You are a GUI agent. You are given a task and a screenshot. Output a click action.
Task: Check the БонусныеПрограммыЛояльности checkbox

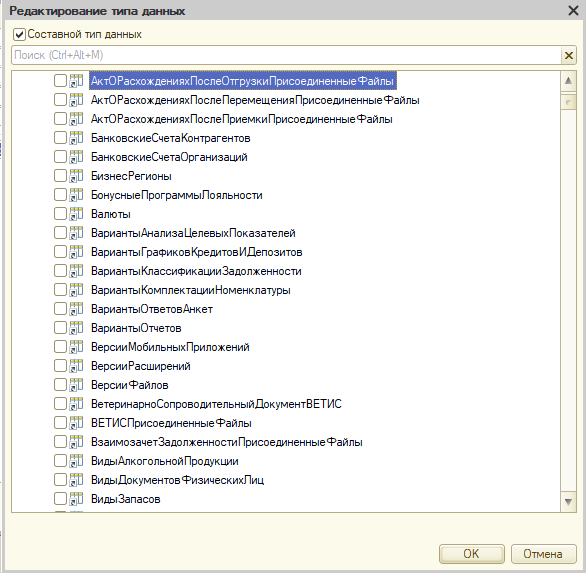pyautogui.click(x=60, y=195)
